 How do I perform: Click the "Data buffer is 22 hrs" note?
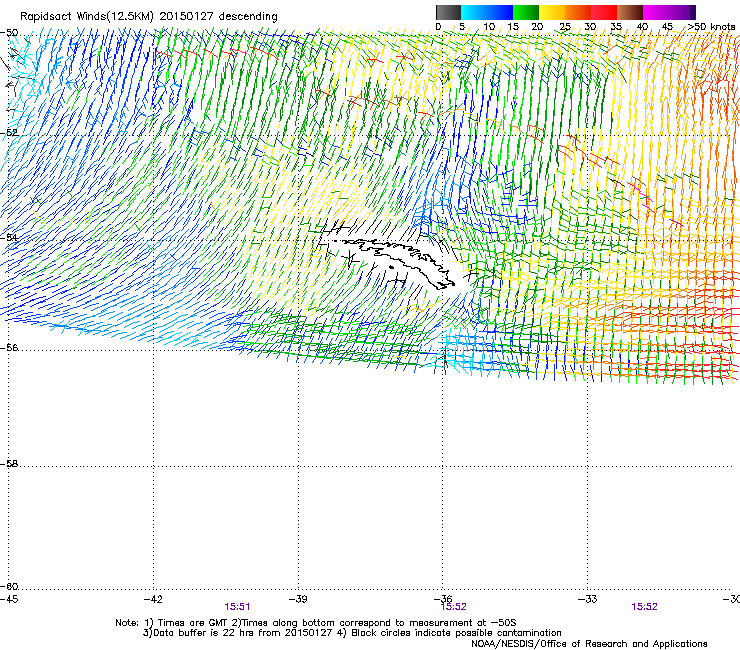click(x=237, y=633)
